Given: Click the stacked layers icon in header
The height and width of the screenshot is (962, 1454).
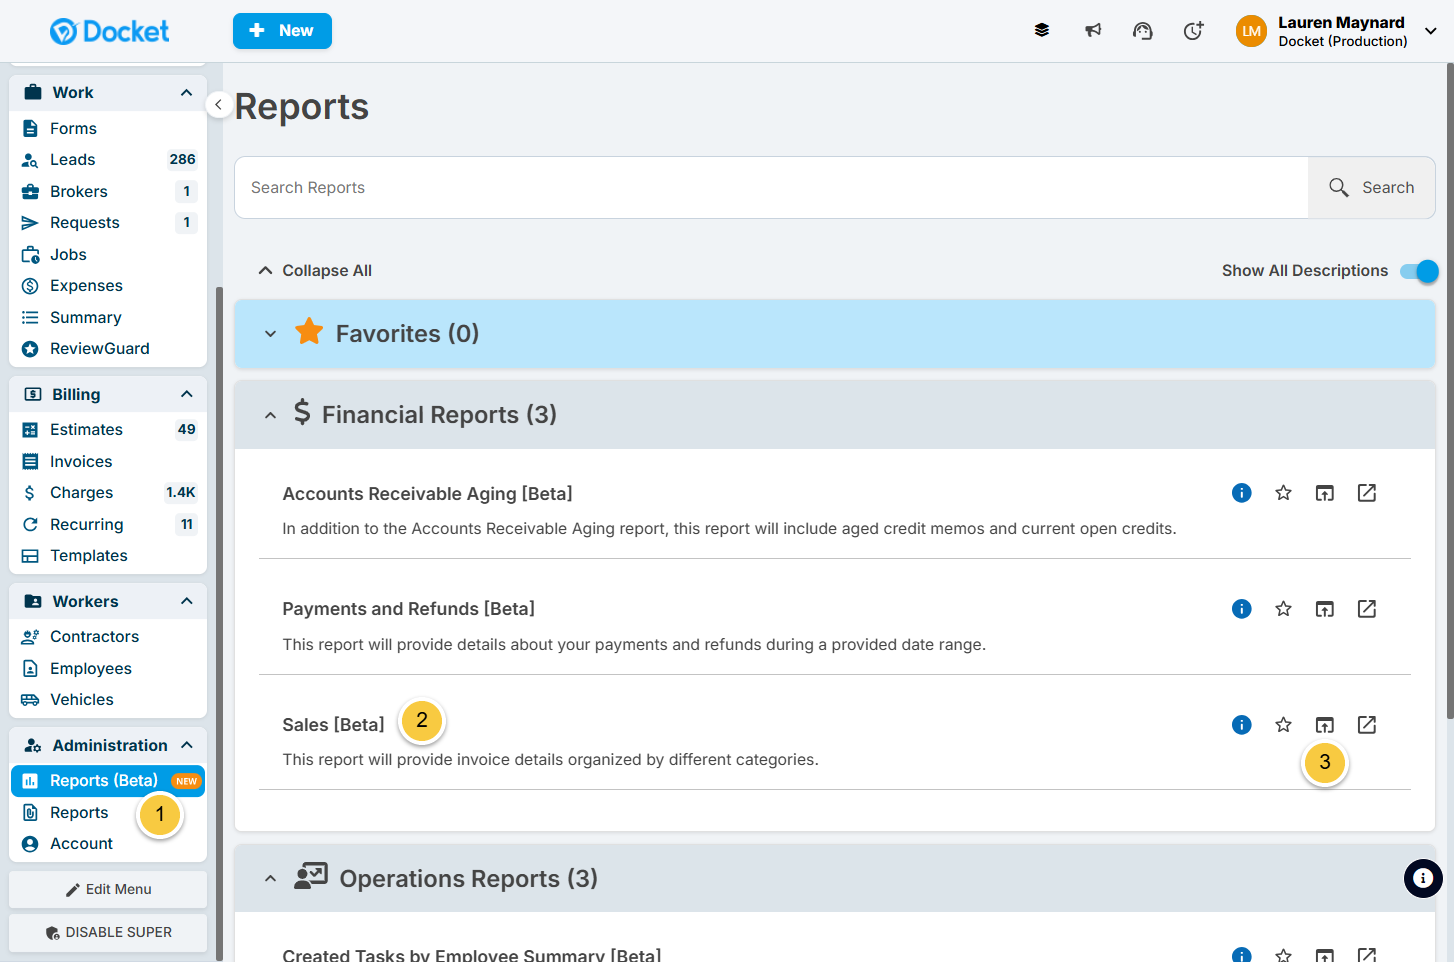Looking at the screenshot, I should 1042,31.
